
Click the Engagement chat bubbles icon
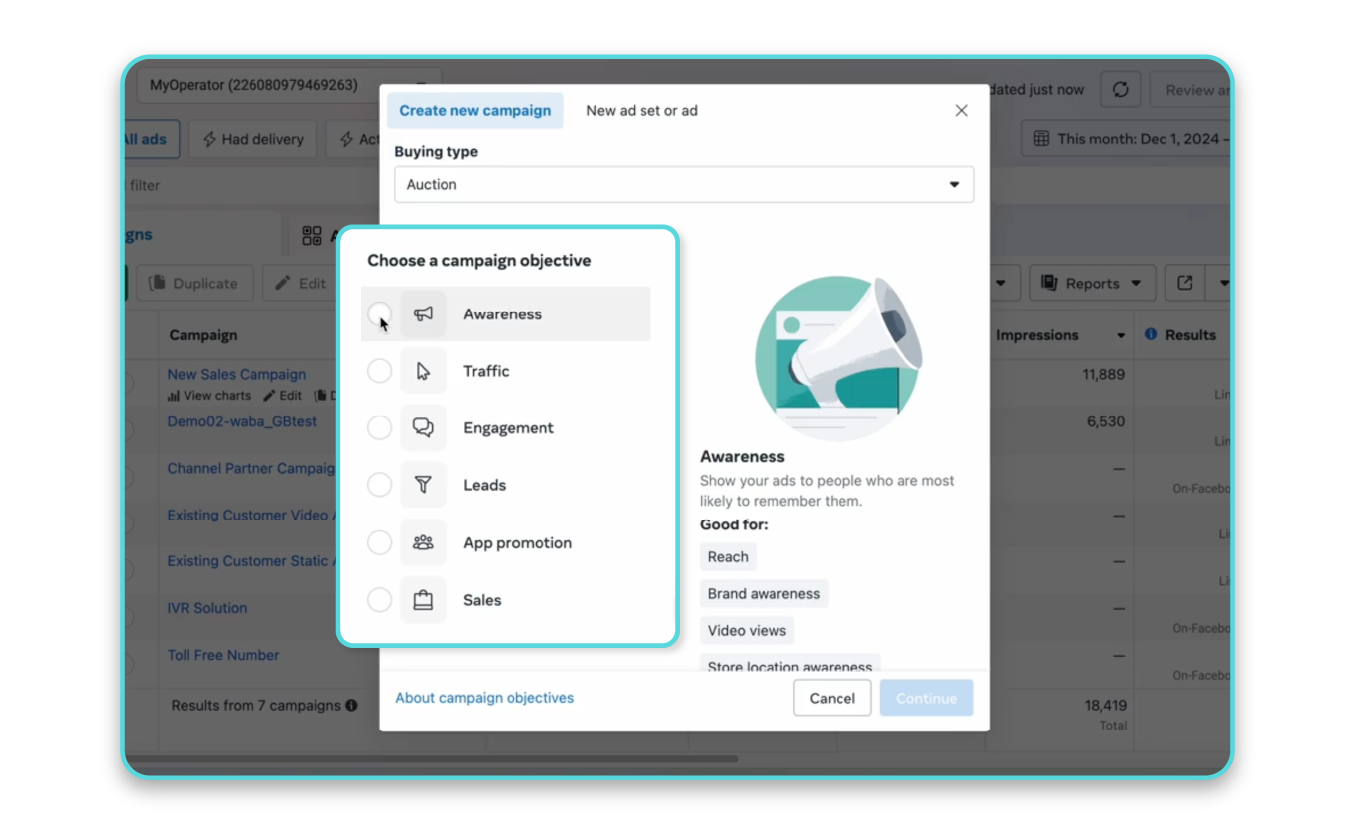[423, 428]
